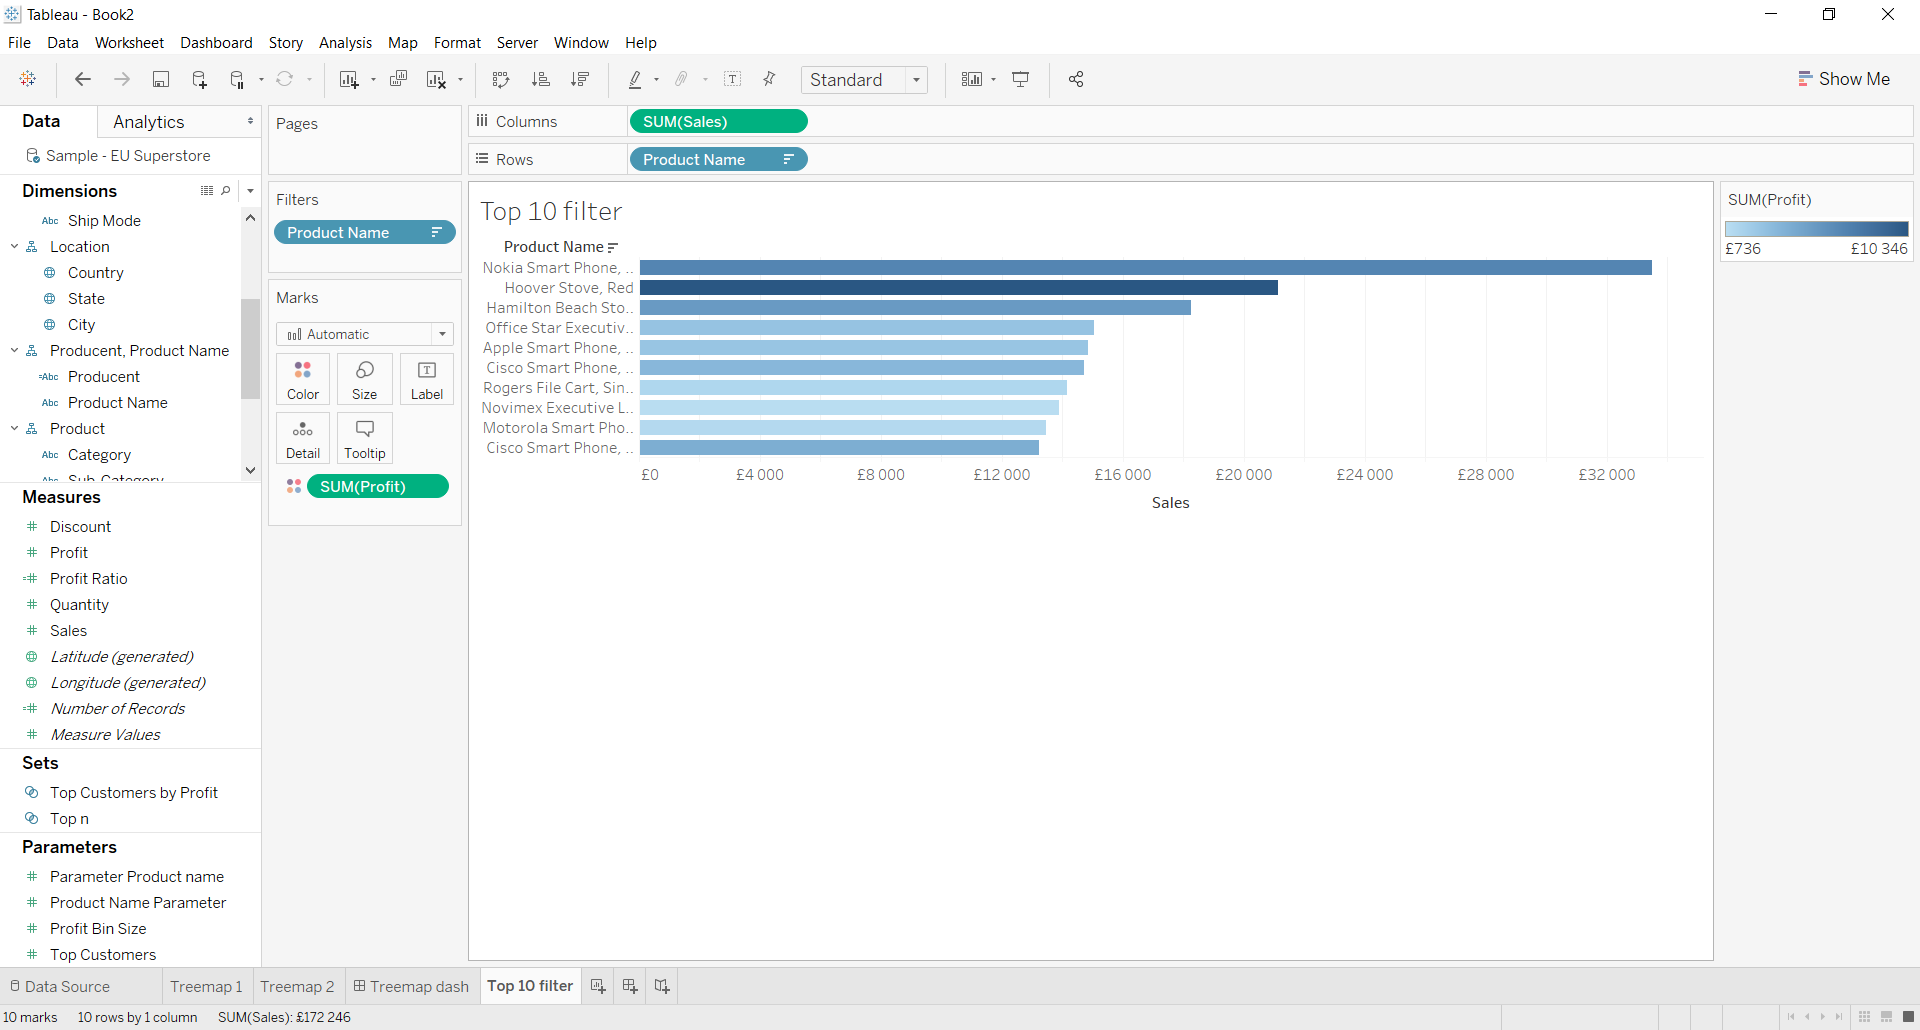
Task: Click the Tooltip button on Marks card
Action: click(x=365, y=438)
